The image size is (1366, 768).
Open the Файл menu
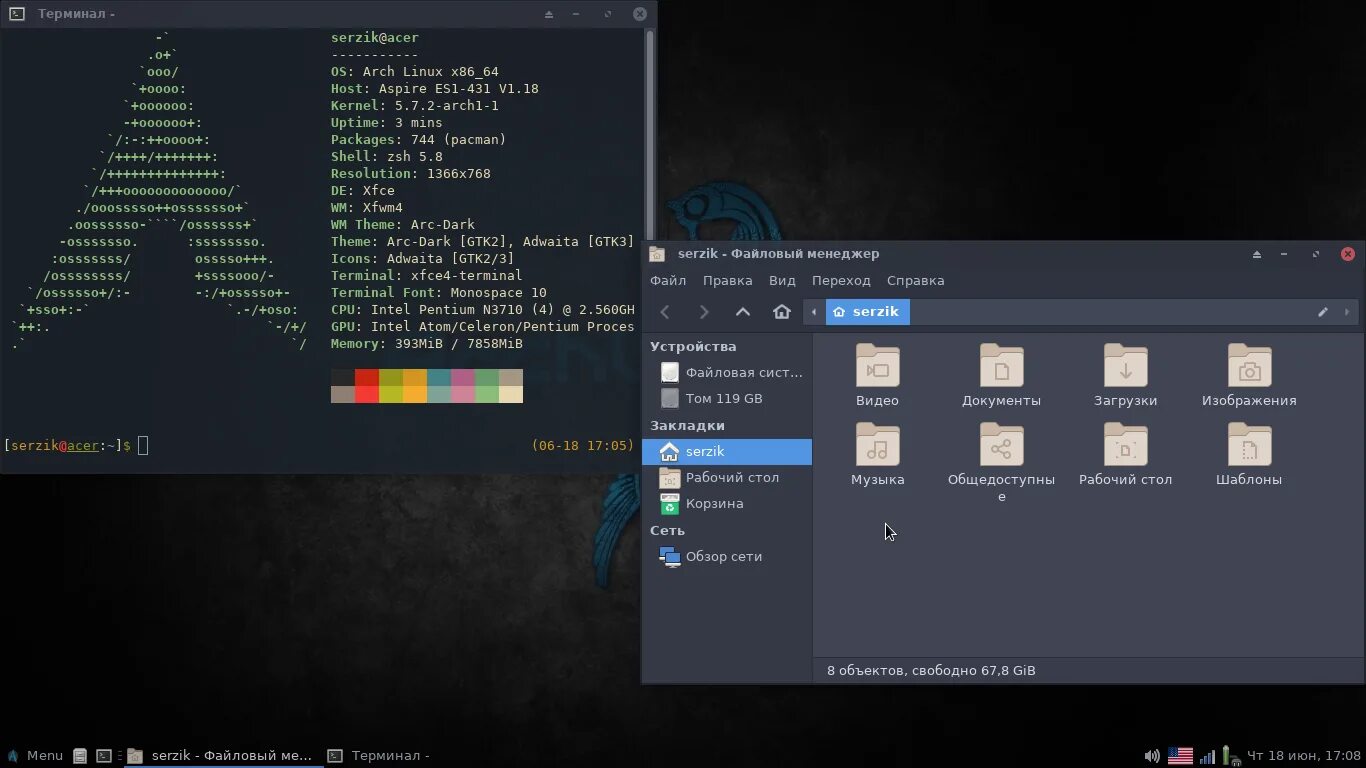668,281
